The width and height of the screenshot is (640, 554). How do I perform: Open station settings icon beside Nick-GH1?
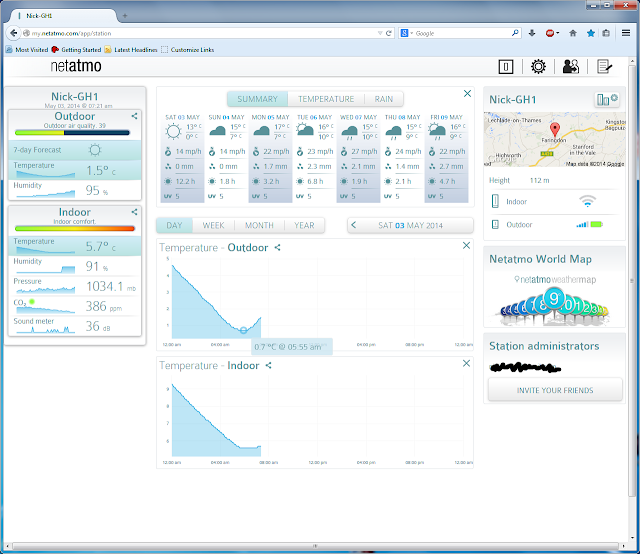coord(608,99)
